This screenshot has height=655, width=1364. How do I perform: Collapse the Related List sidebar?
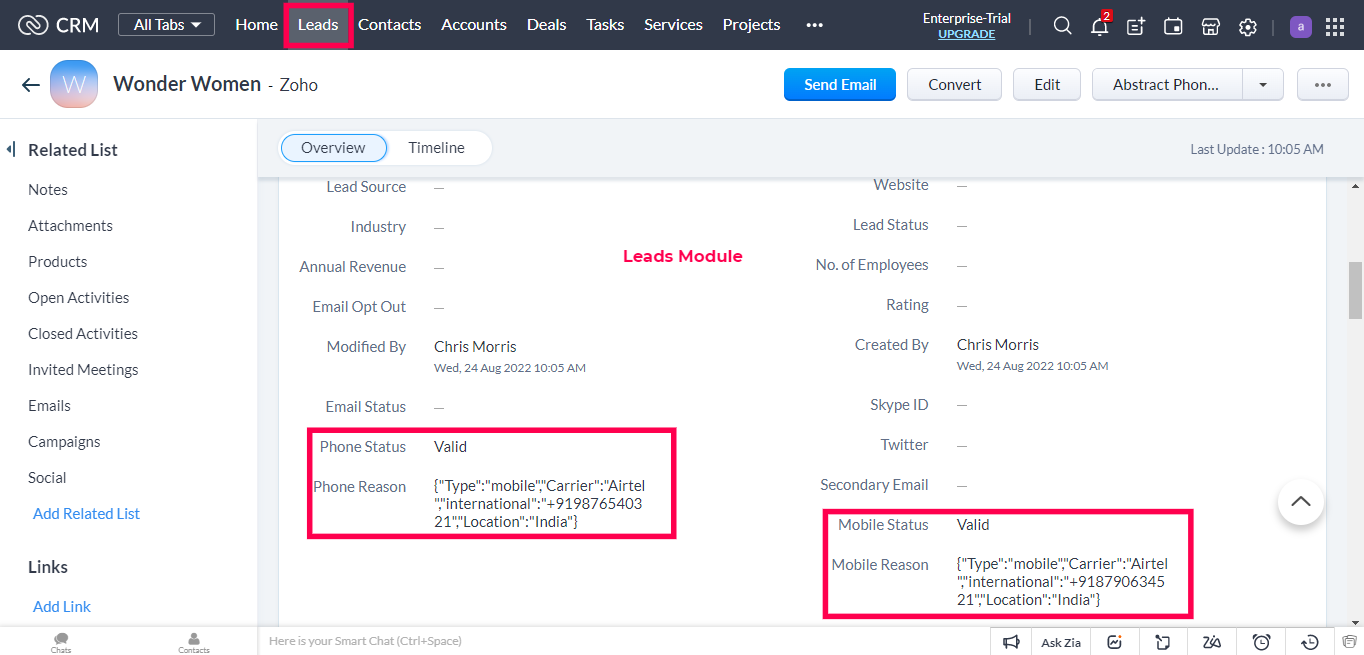click(x=11, y=149)
